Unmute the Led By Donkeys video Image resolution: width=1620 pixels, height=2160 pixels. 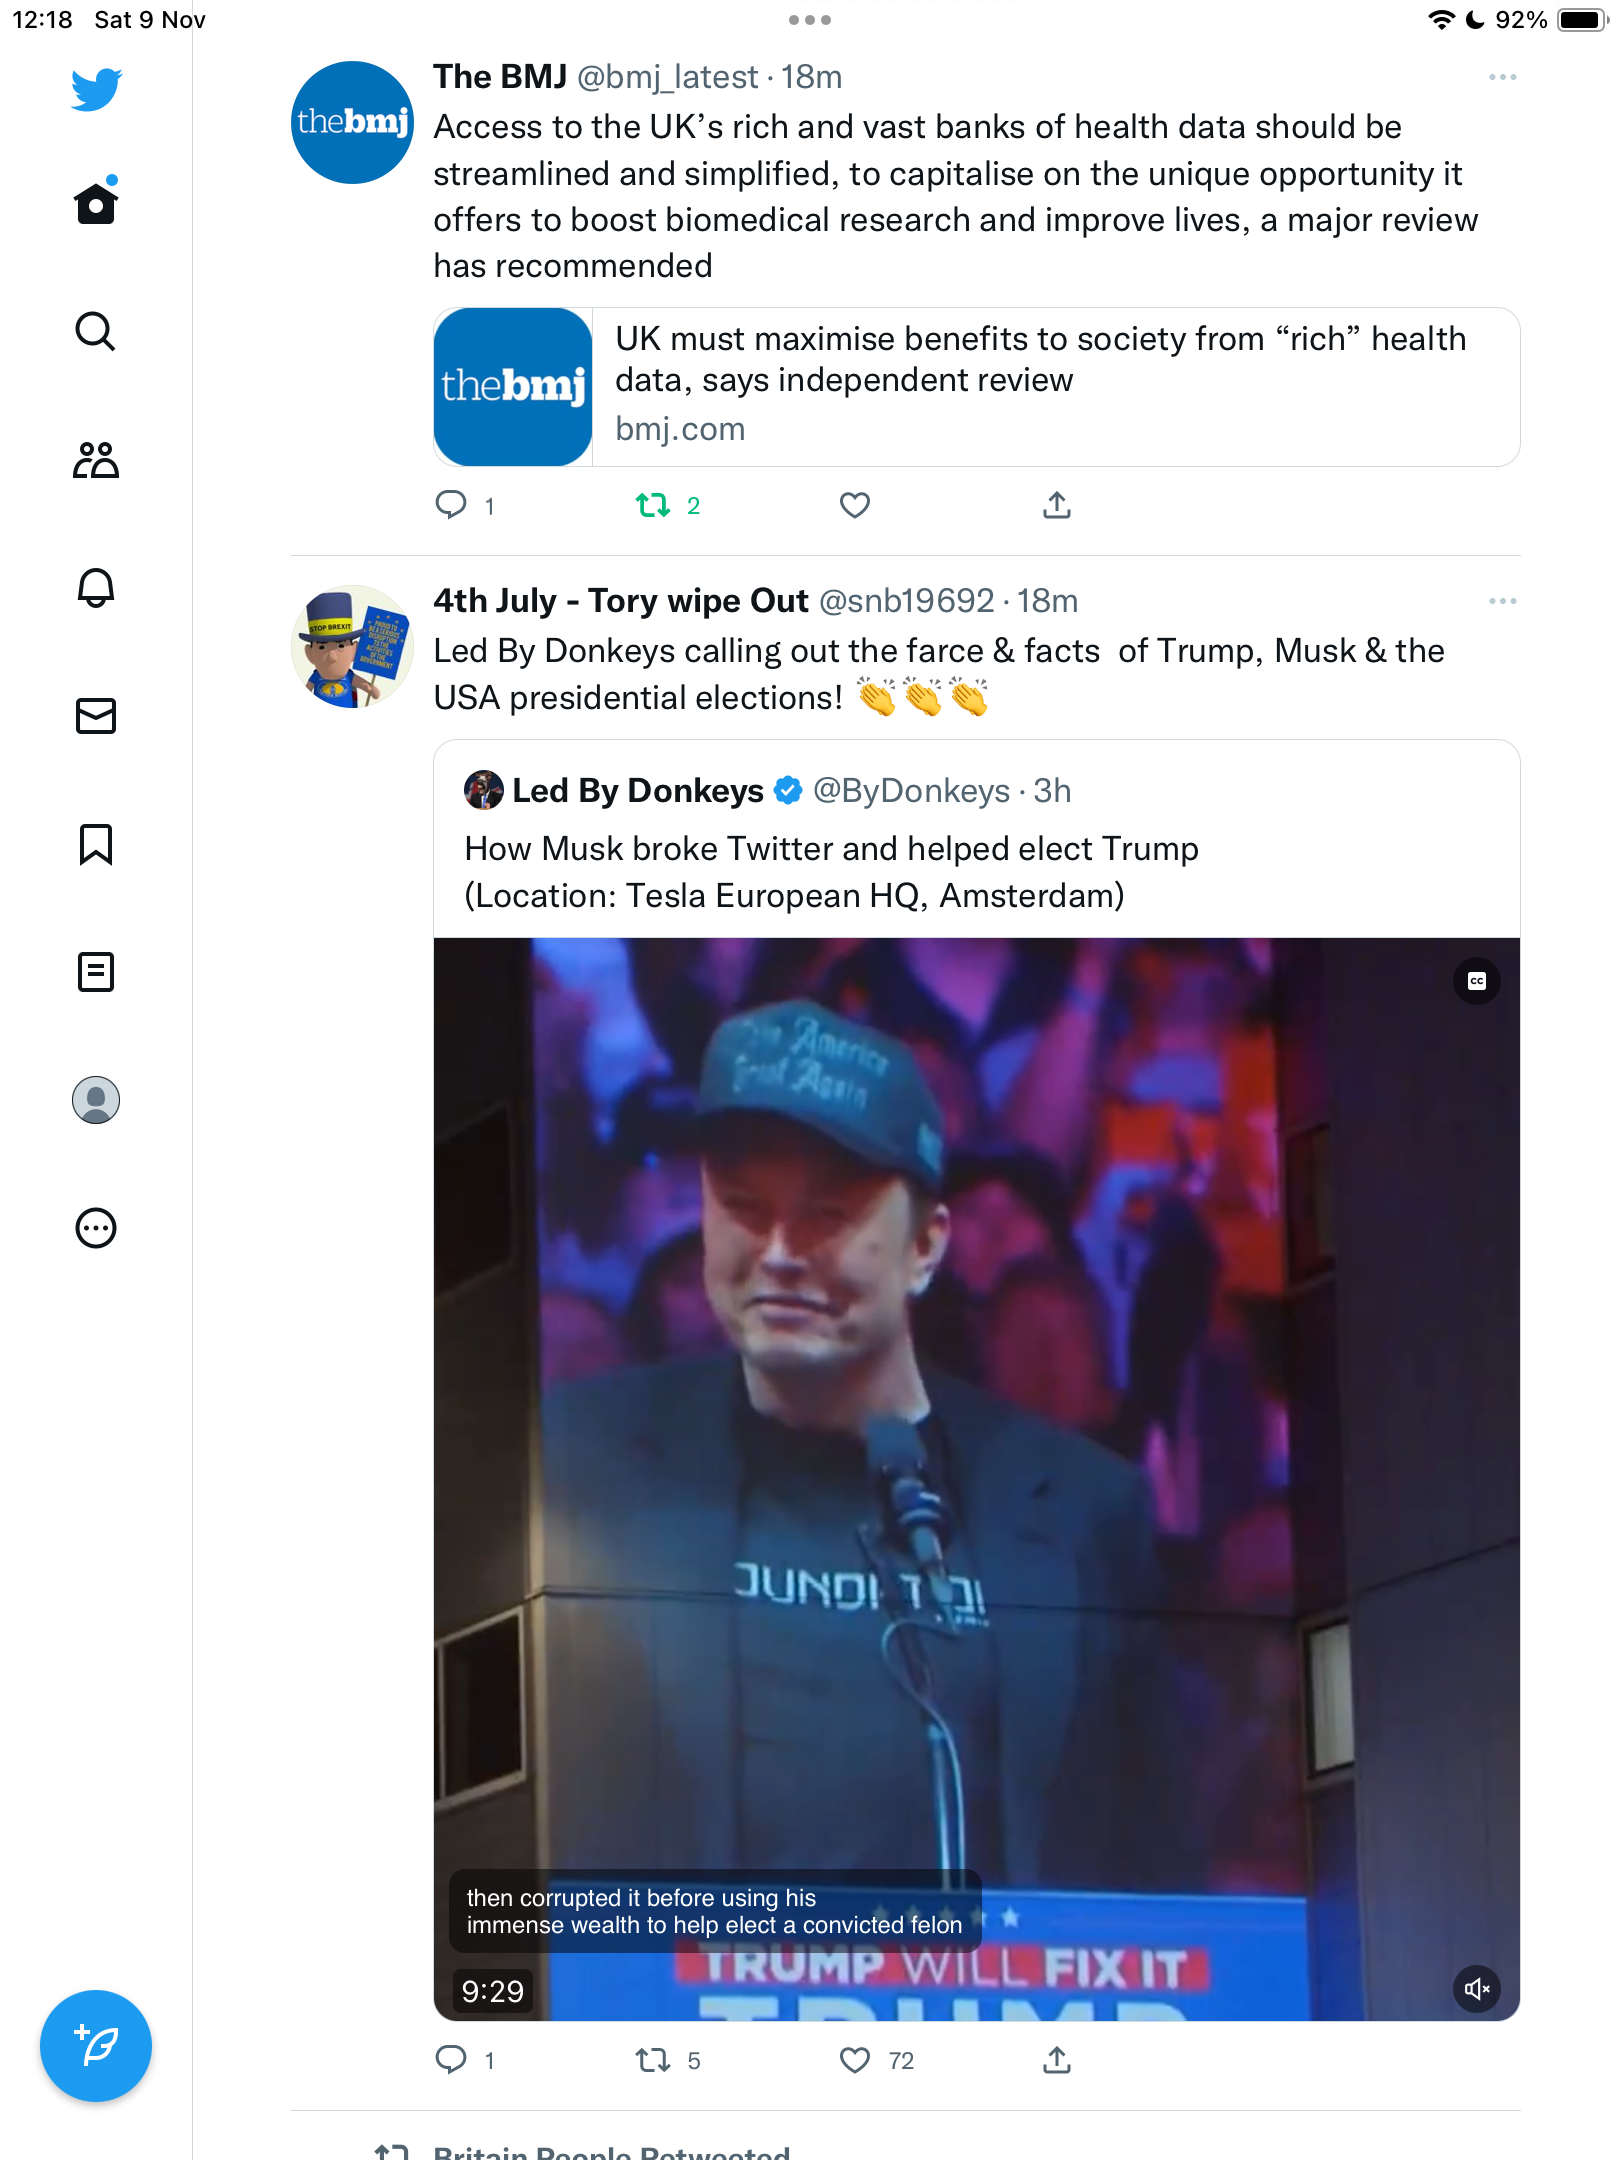point(1477,1989)
